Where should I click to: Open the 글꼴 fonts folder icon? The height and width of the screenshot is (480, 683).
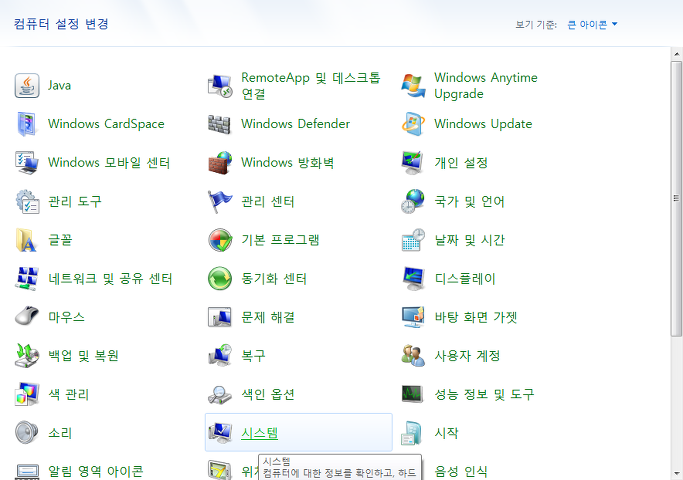click(27, 240)
